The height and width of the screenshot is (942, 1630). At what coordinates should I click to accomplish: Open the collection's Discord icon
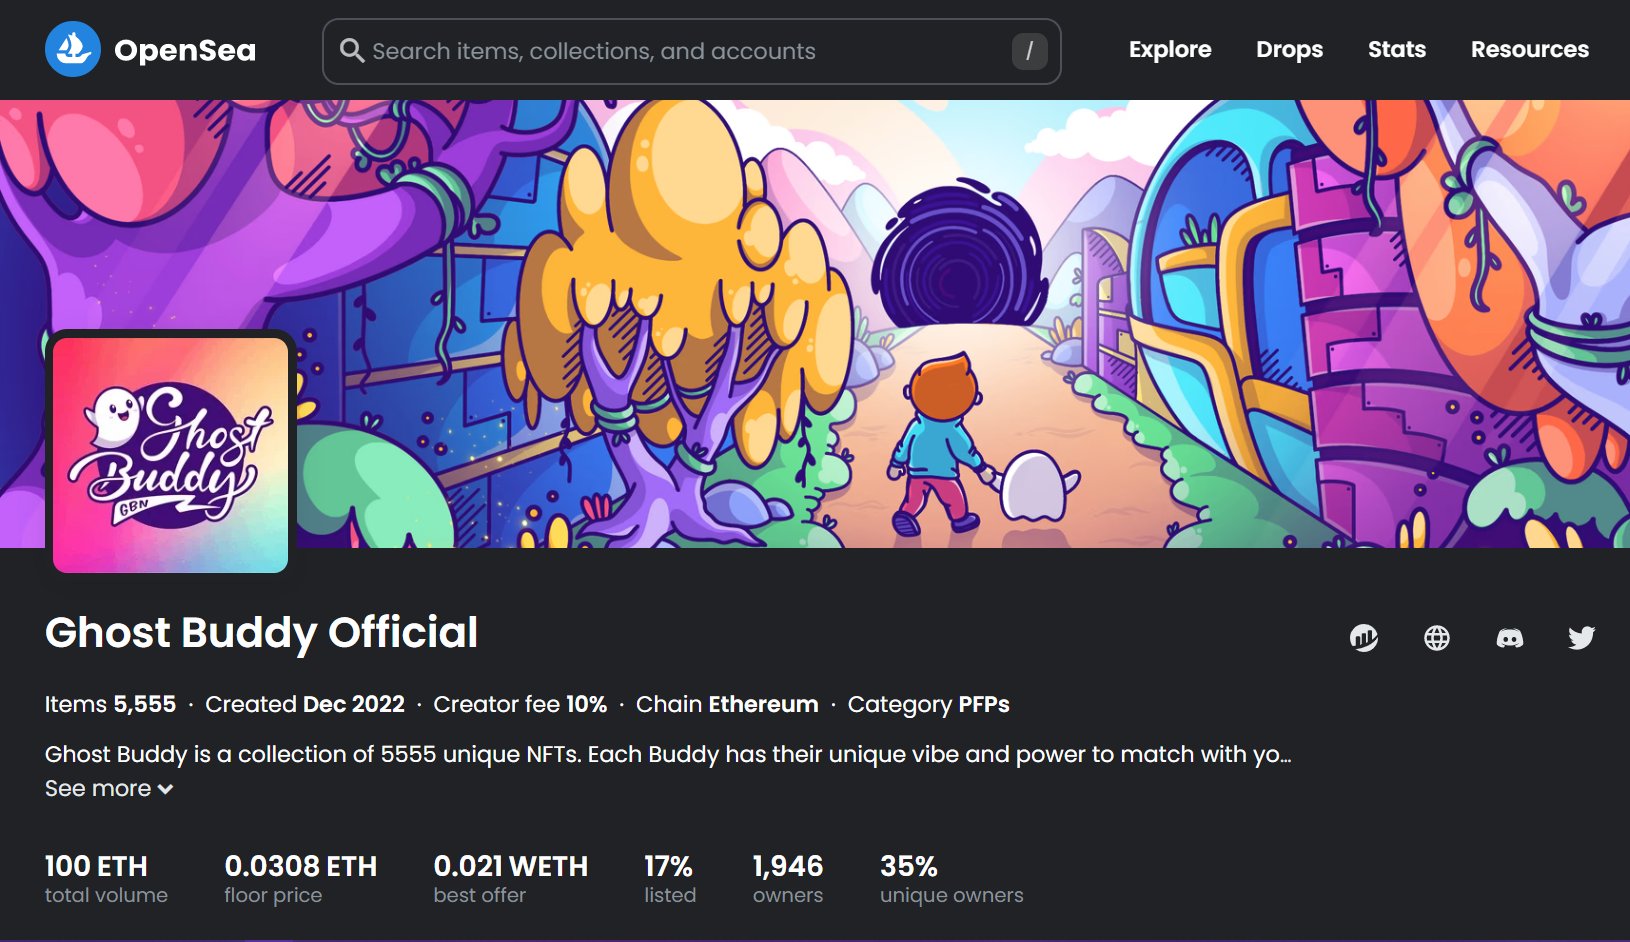pos(1510,637)
